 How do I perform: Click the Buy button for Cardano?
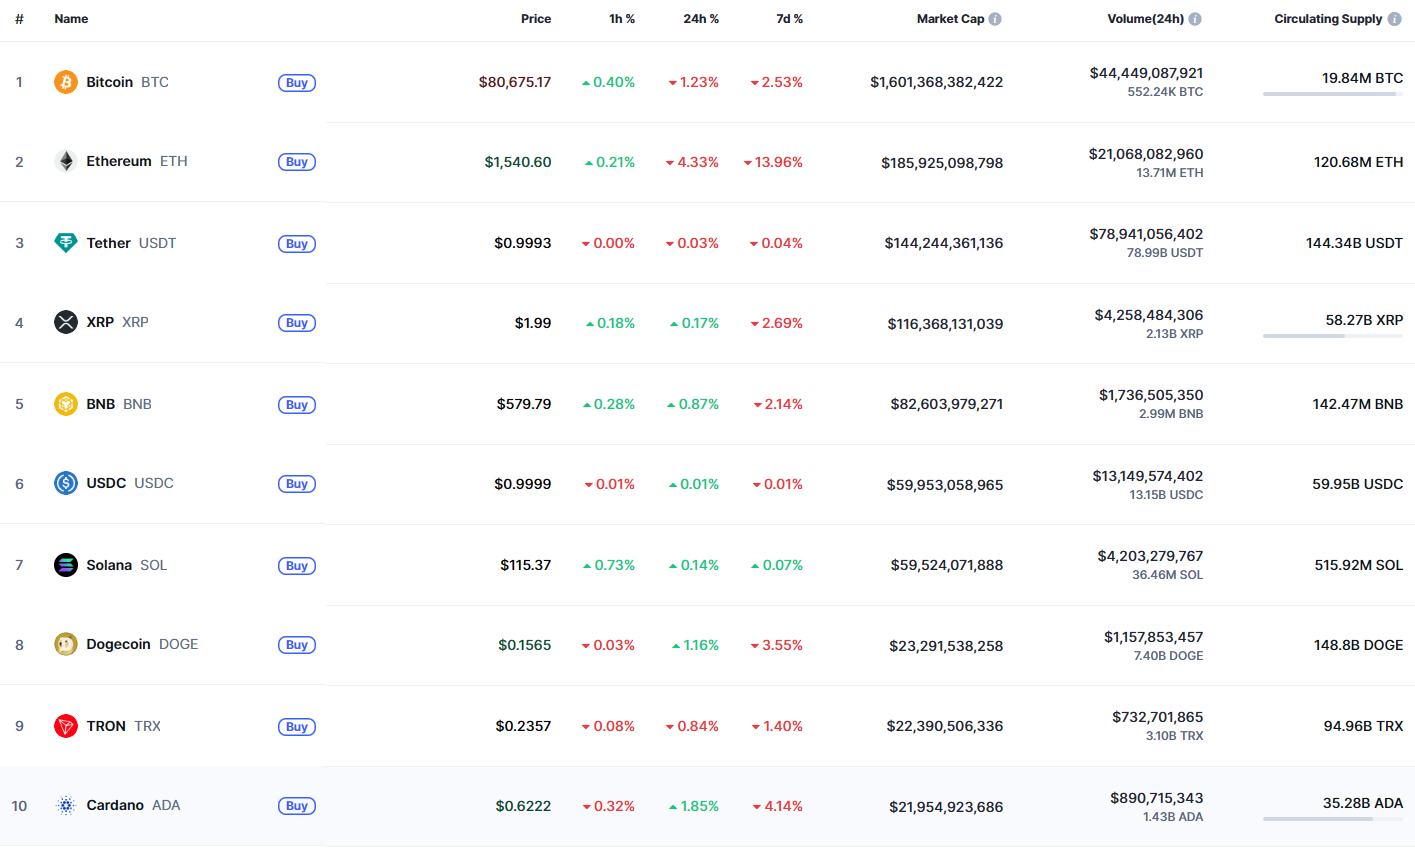pos(297,806)
